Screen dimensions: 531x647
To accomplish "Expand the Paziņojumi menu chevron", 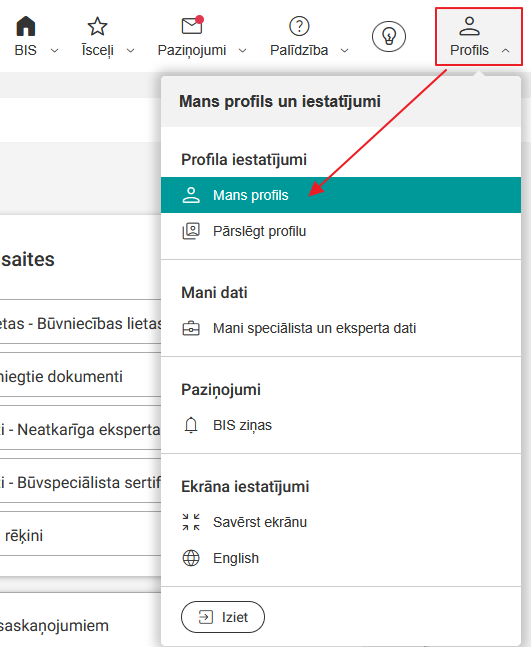I will 243,51.
